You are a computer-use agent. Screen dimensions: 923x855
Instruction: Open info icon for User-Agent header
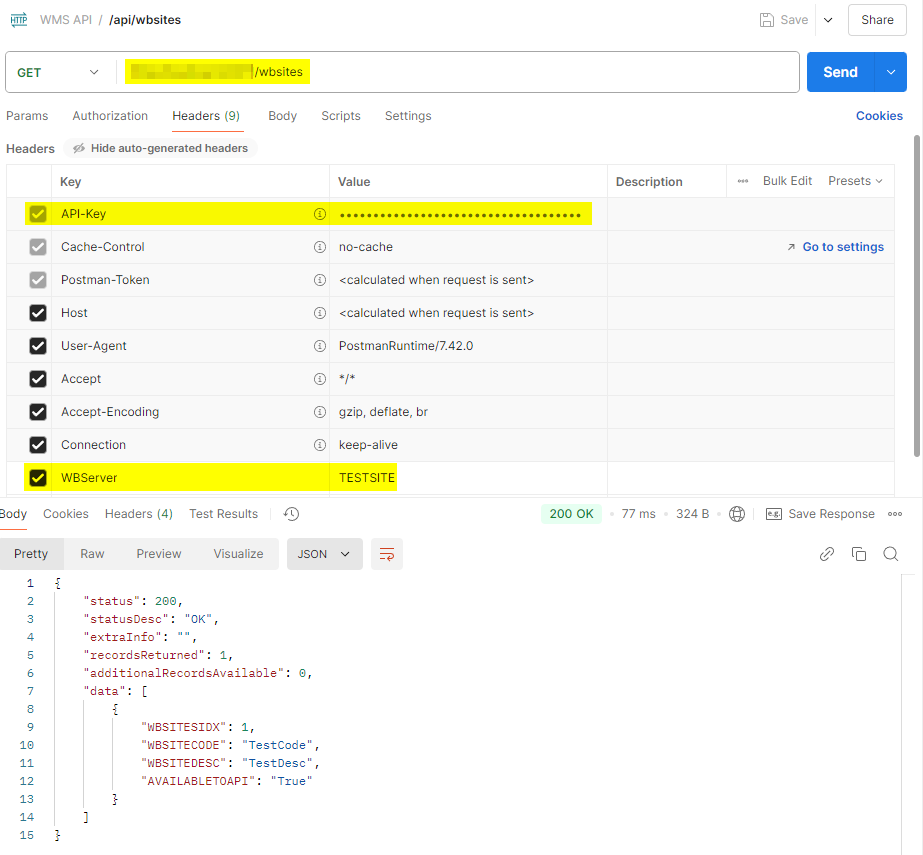pos(320,346)
